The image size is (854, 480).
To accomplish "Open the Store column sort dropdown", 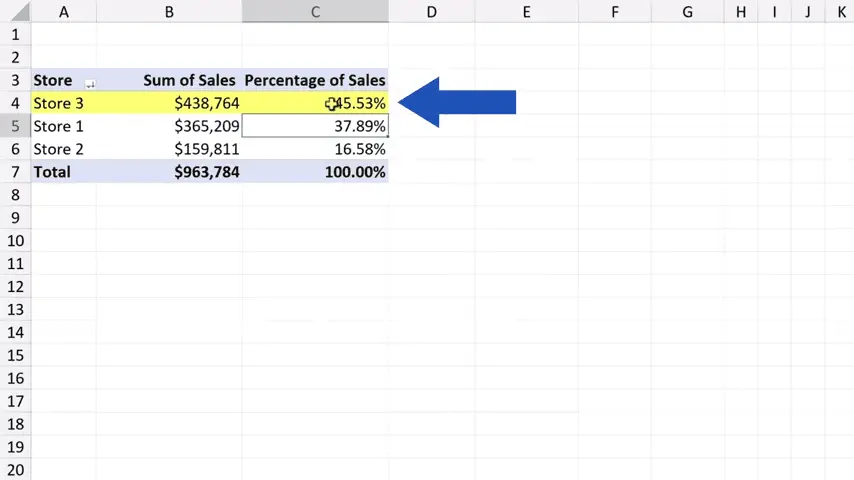I will coord(89,83).
